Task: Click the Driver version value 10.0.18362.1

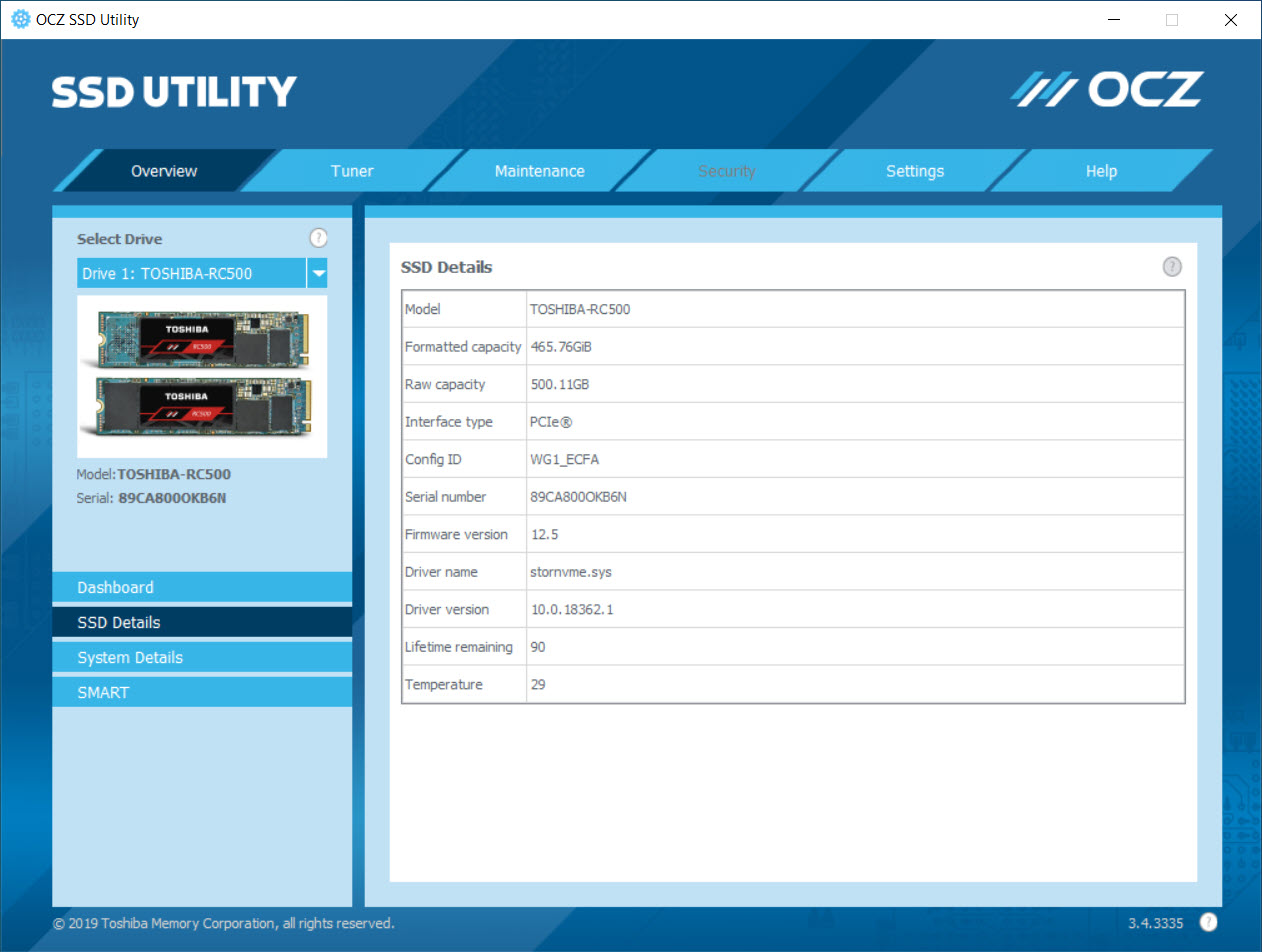Action: (572, 609)
